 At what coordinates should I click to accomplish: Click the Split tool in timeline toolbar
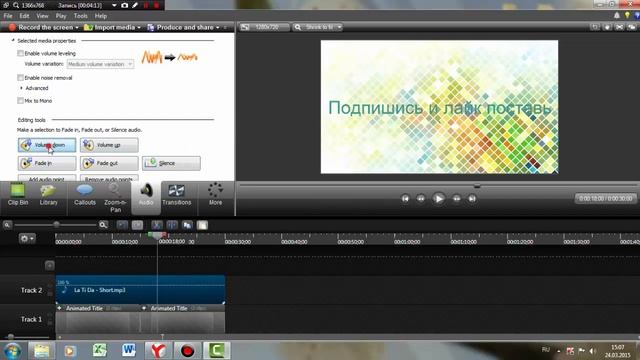click(x=172, y=225)
